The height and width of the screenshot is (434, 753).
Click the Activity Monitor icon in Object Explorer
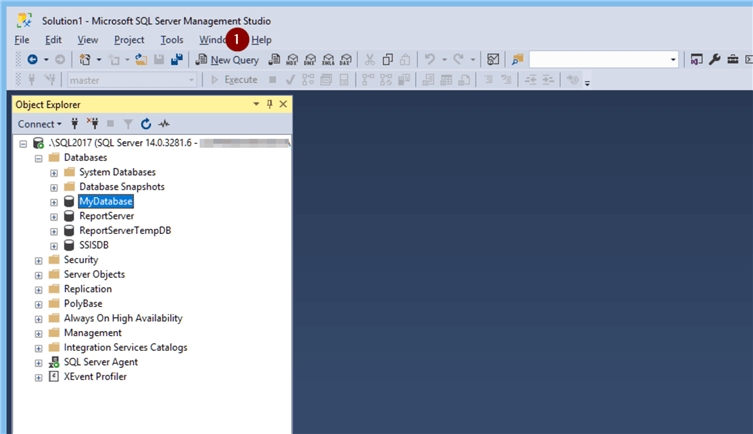point(164,124)
